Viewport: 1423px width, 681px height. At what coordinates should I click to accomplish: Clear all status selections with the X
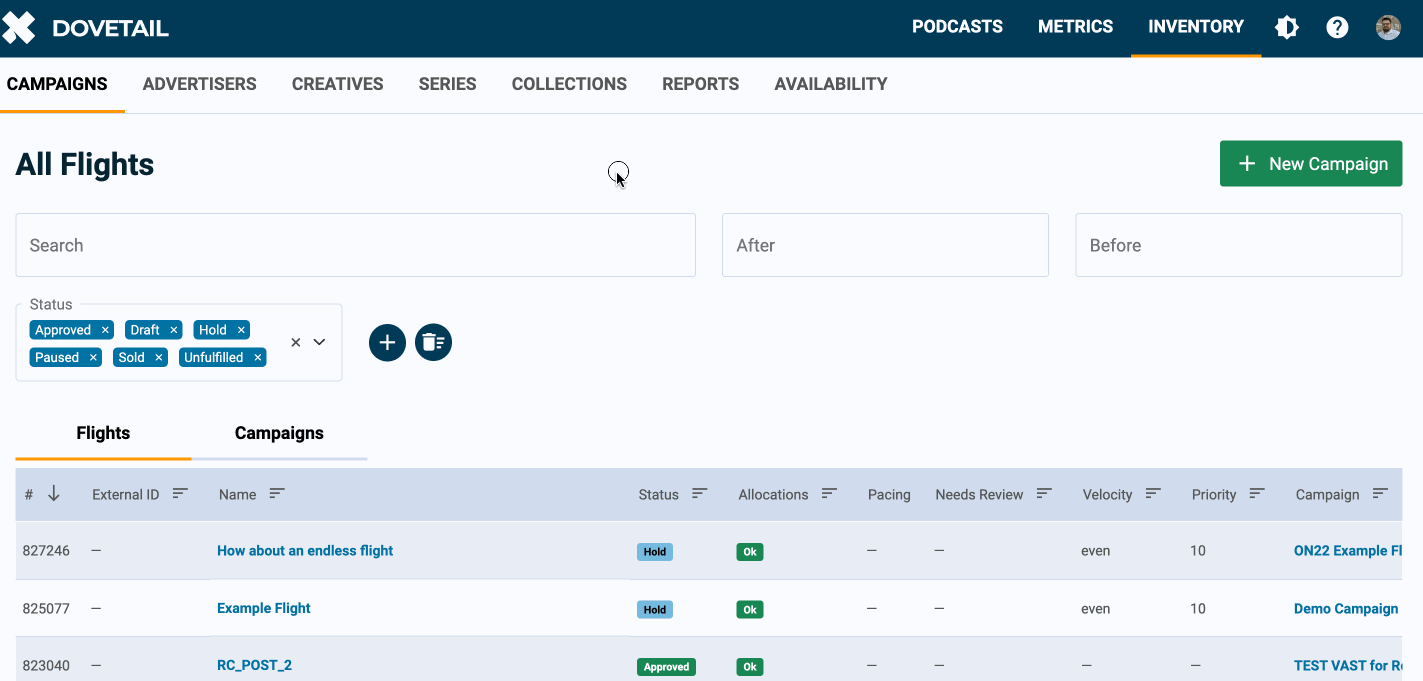tap(296, 342)
